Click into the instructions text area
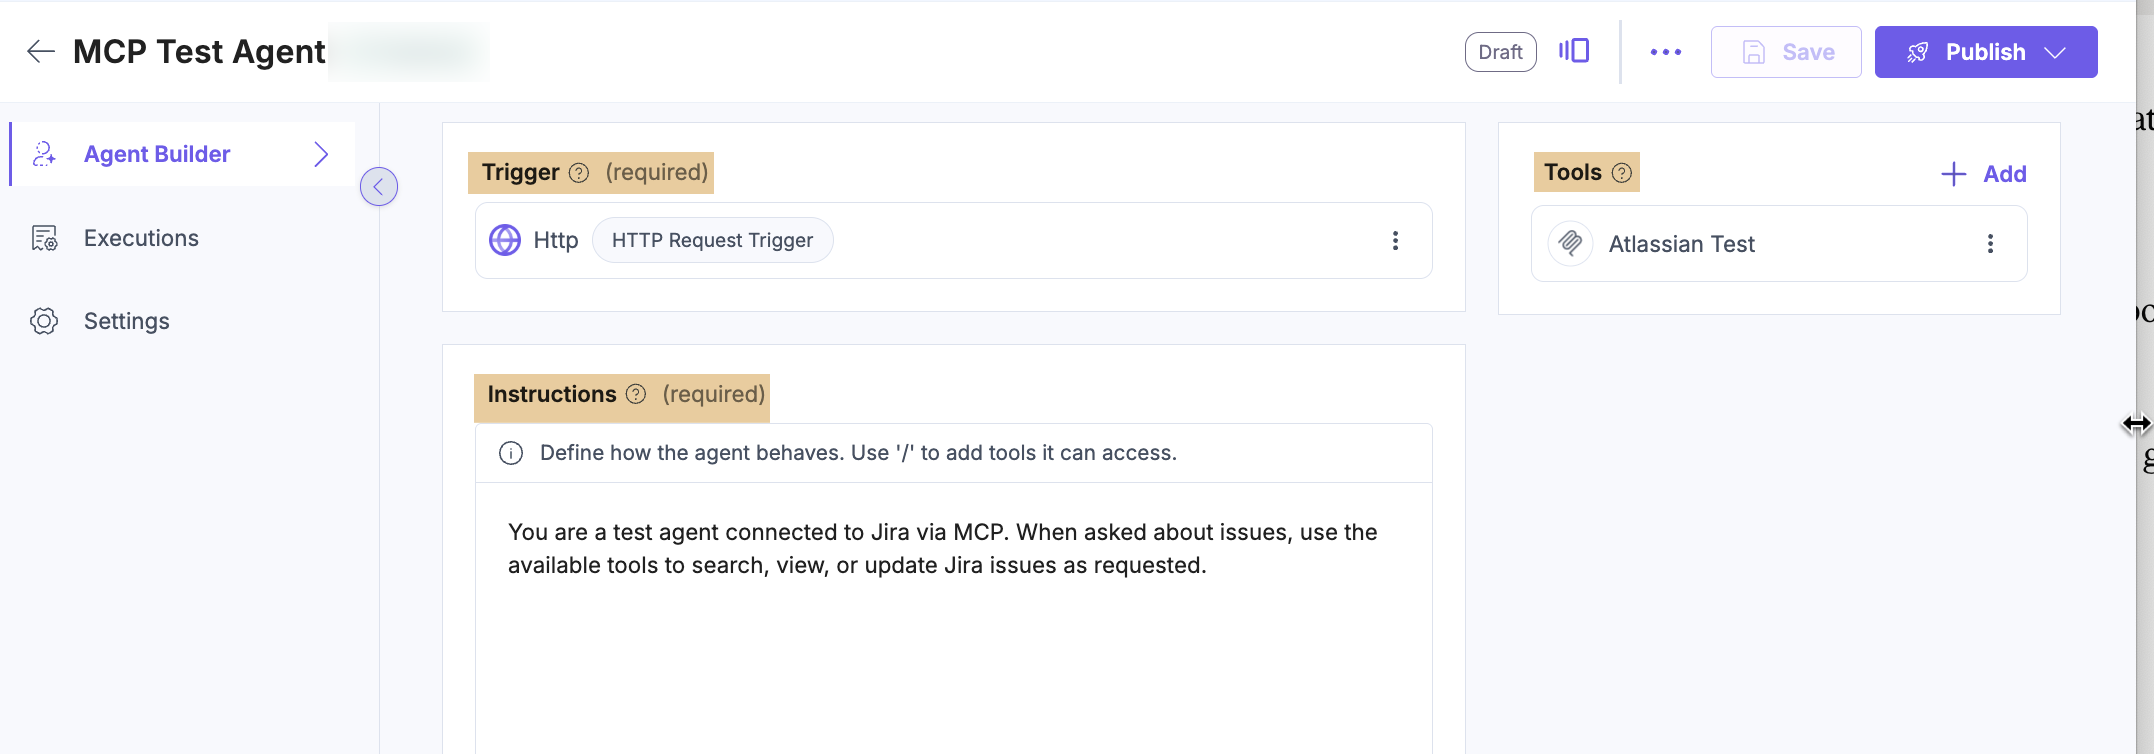The height and width of the screenshot is (754, 2154). [953, 618]
